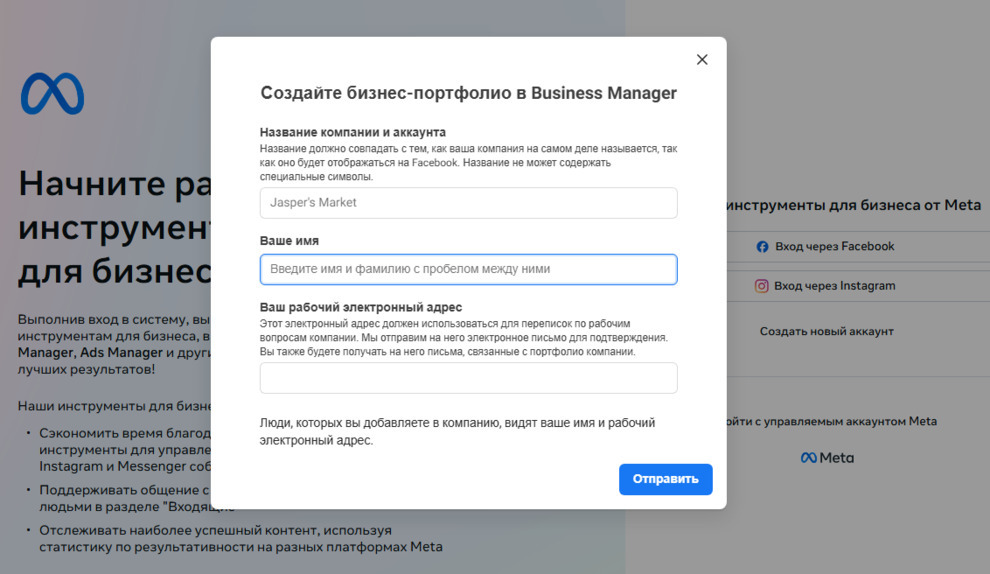Click the Ваше имя field label
The height and width of the screenshot is (574, 990).
click(290, 241)
